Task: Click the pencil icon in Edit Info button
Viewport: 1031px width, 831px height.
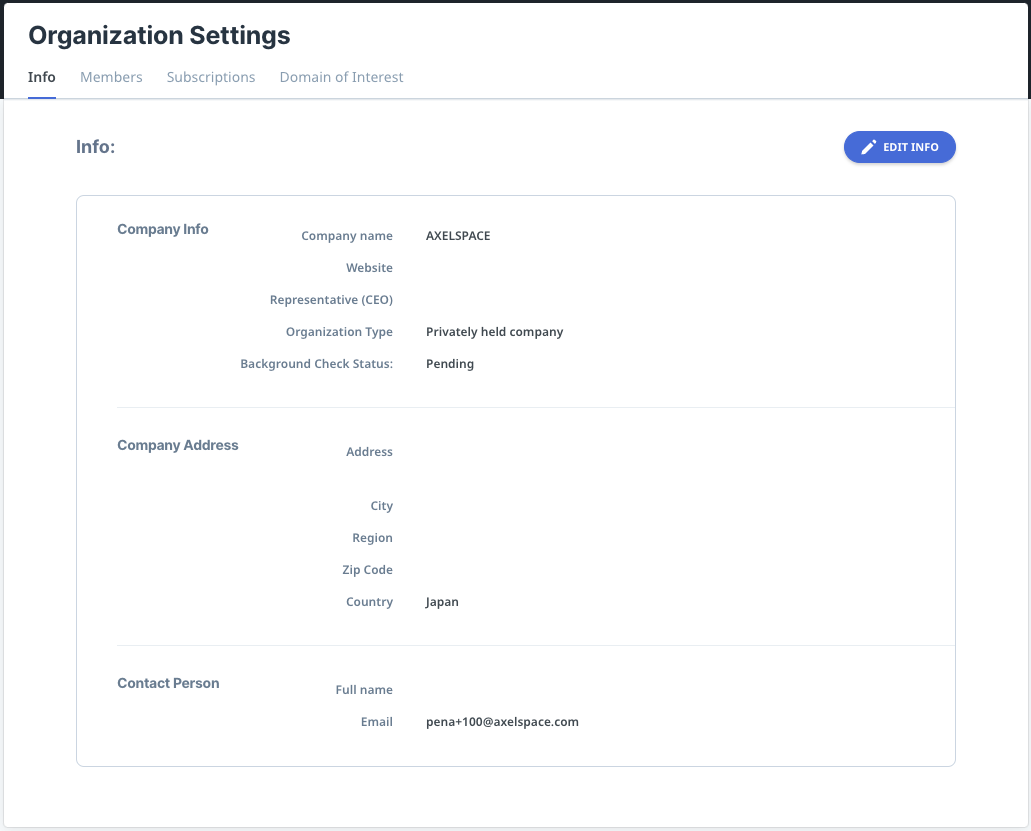Action: 869,147
